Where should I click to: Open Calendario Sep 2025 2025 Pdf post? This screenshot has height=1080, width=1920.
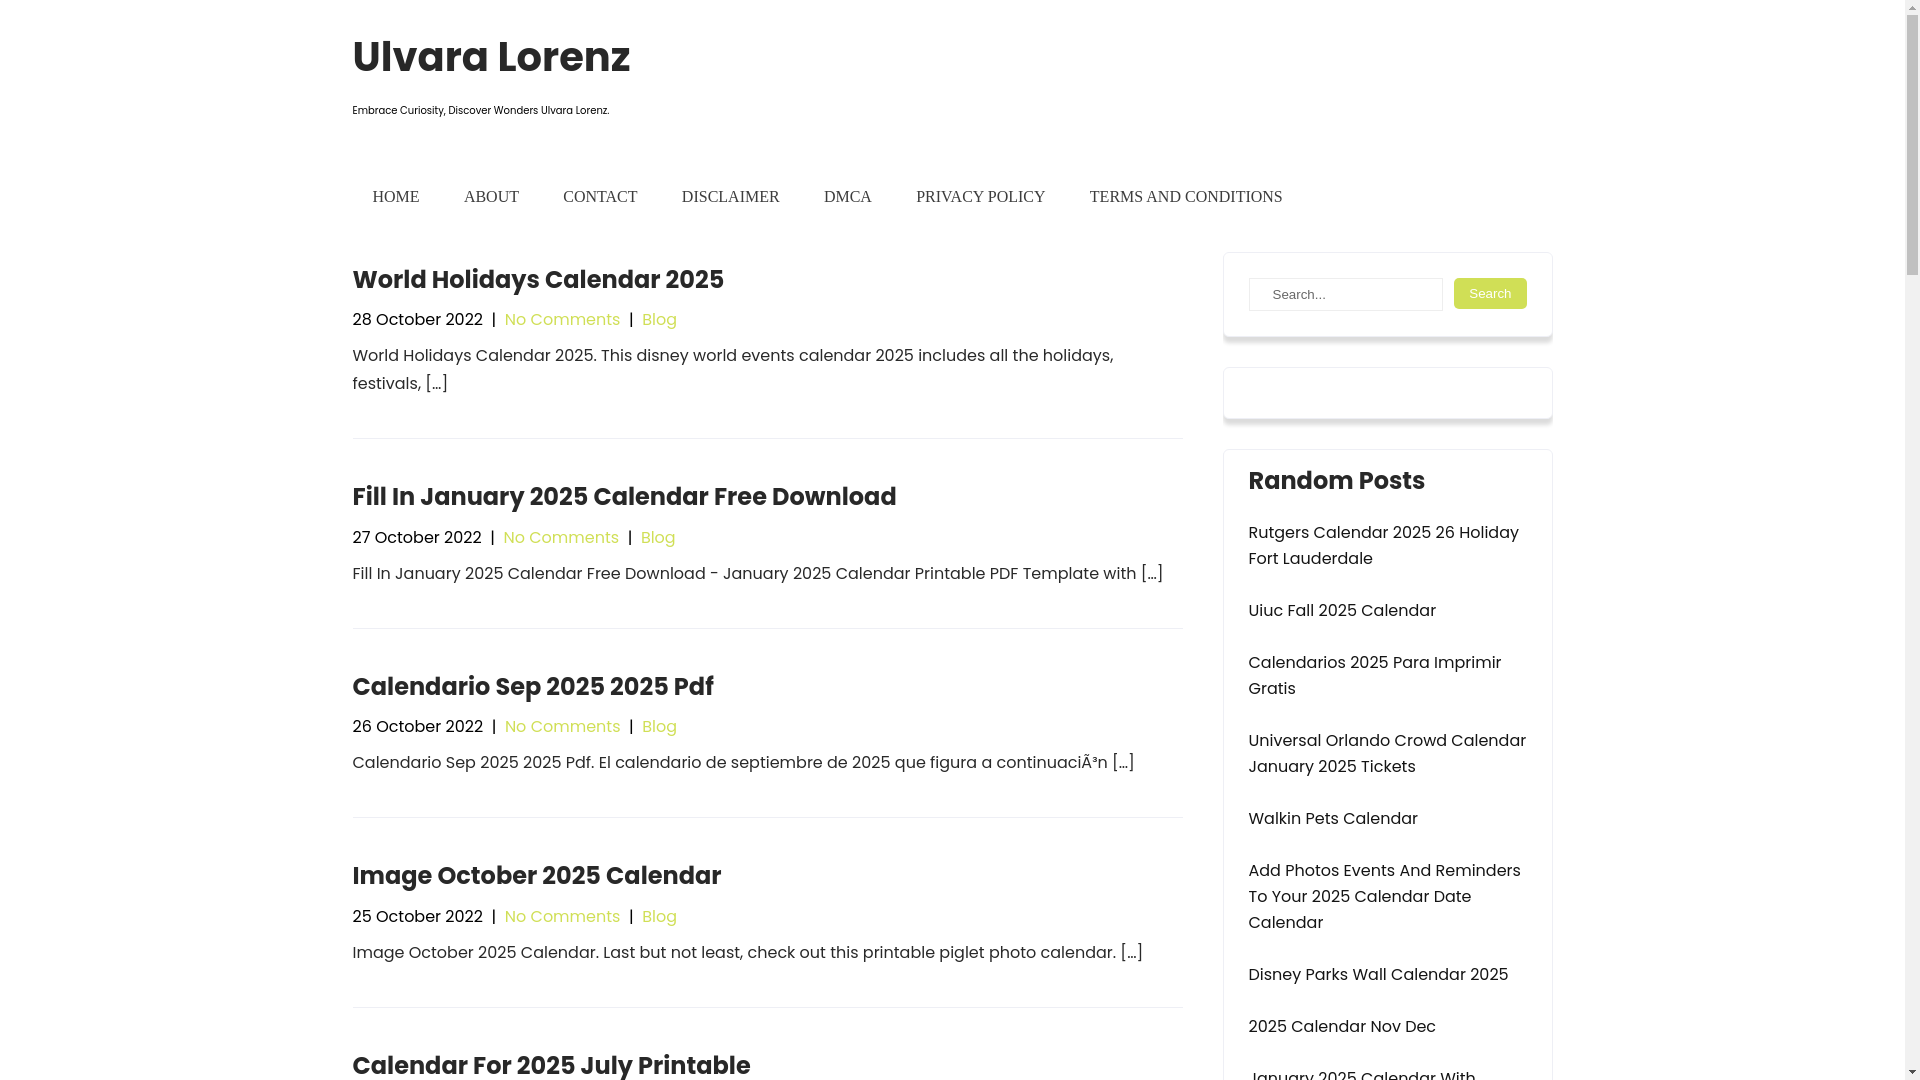coord(532,687)
